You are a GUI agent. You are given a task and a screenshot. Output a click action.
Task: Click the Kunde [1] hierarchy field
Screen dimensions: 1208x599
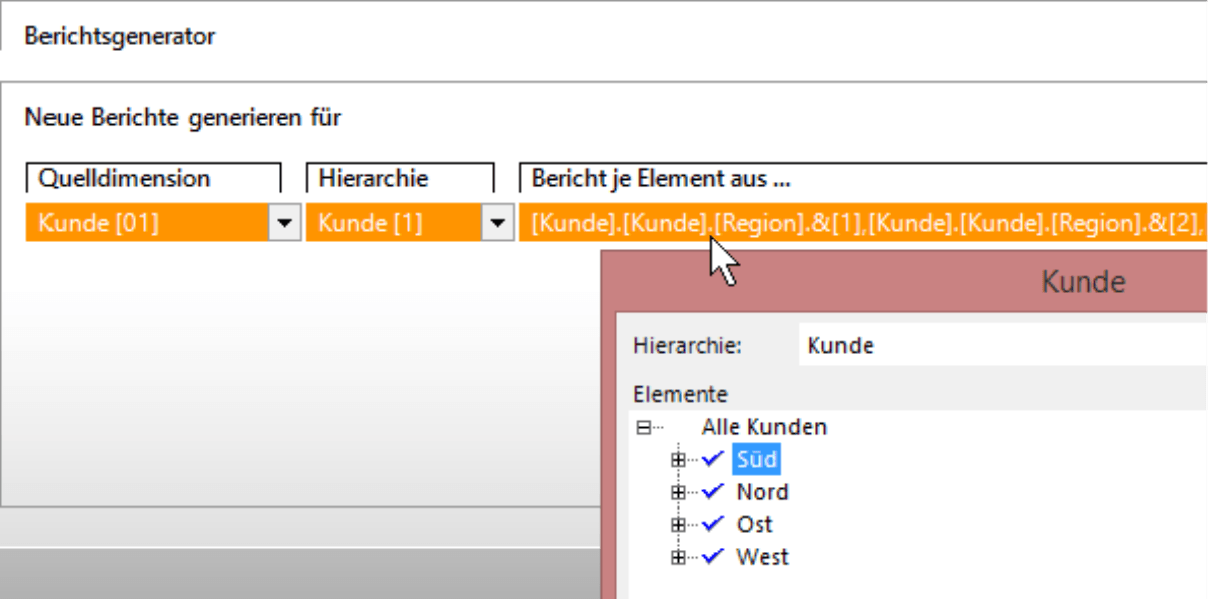394,224
